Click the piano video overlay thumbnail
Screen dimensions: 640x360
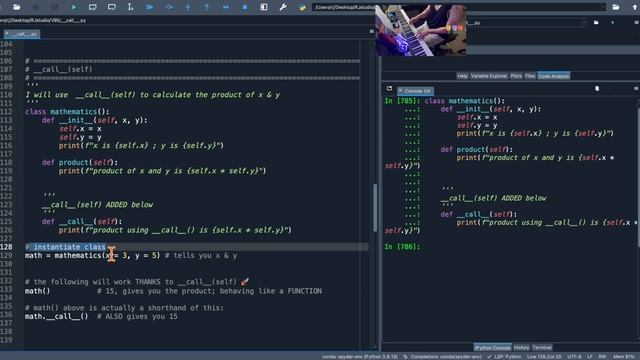pos(421,30)
